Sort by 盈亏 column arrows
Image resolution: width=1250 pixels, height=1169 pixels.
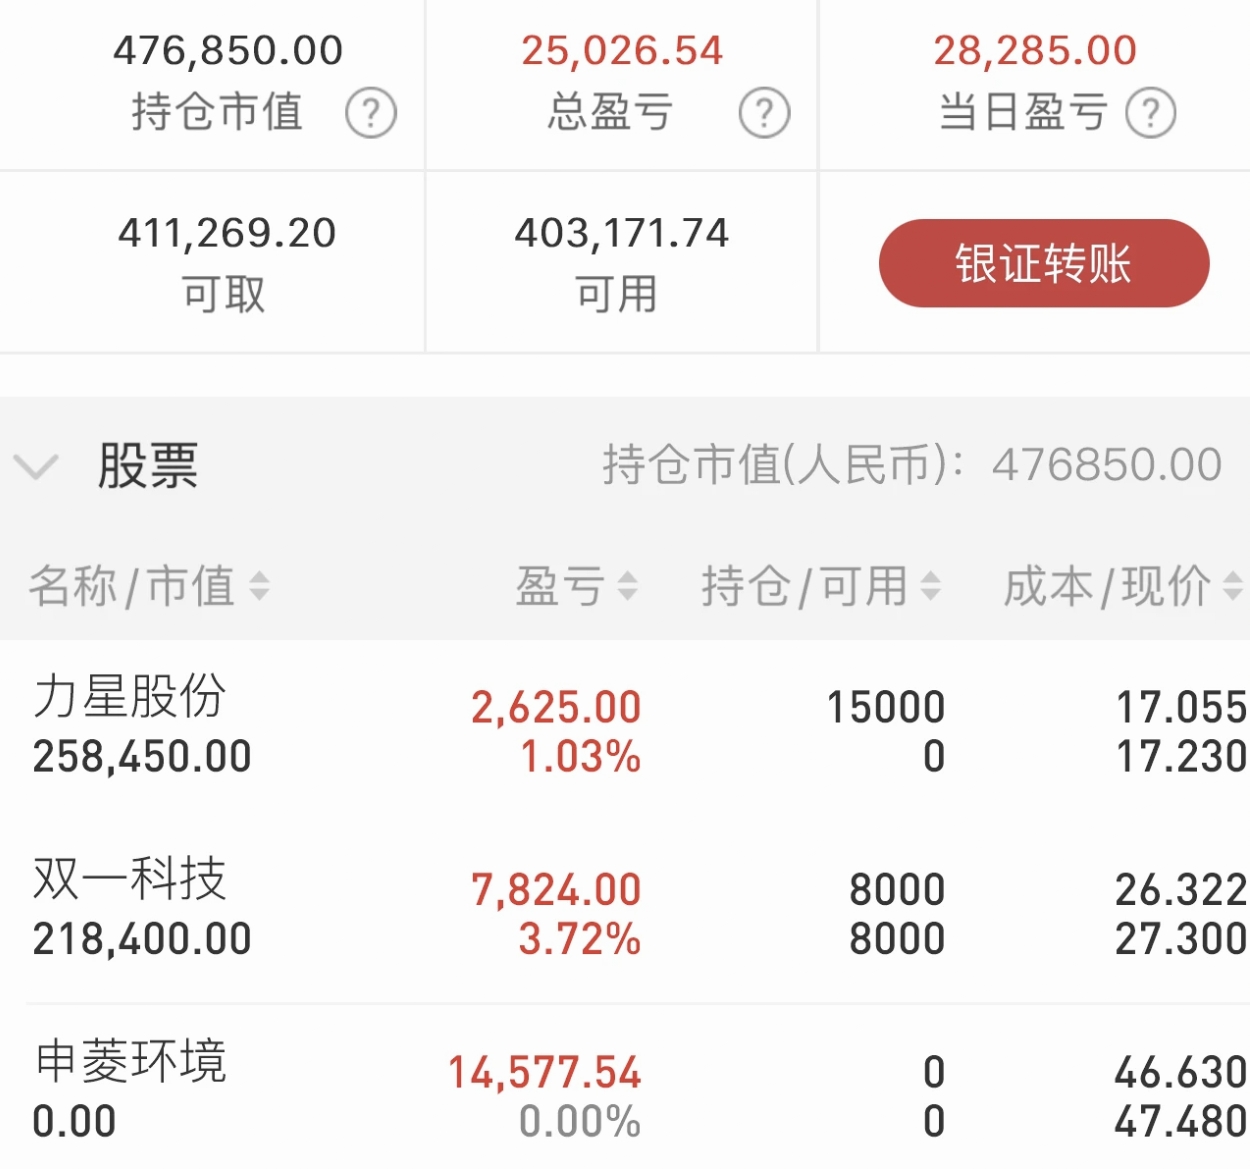(x=627, y=586)
